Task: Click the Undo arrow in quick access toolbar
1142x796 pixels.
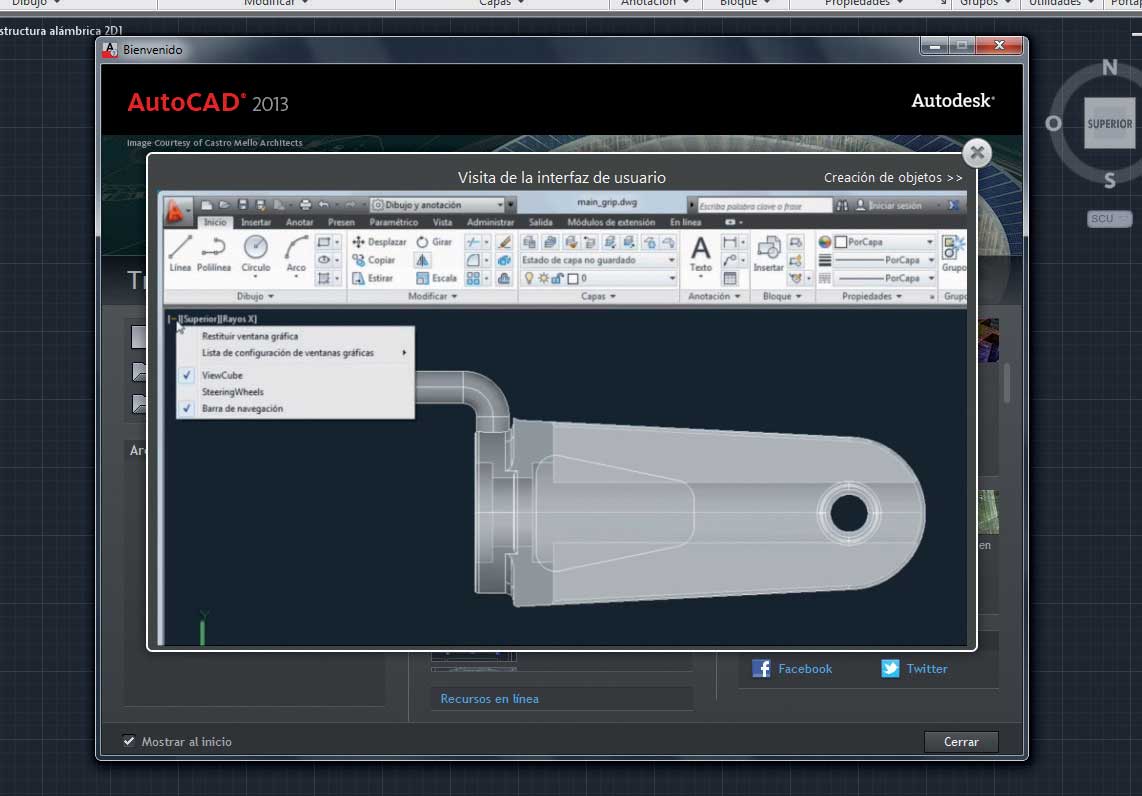Action: [323, 205]
